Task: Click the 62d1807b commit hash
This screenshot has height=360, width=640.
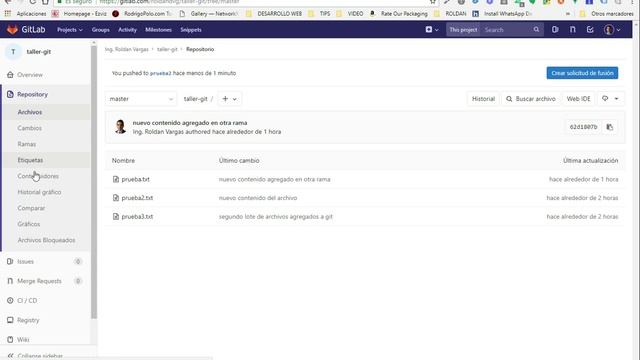Action: pos(583,127)
